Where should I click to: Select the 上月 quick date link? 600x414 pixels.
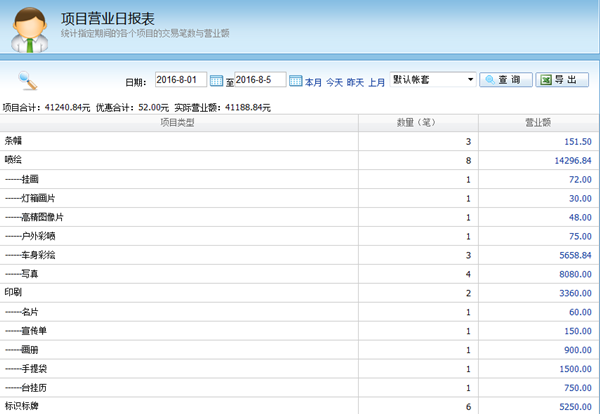377,81
